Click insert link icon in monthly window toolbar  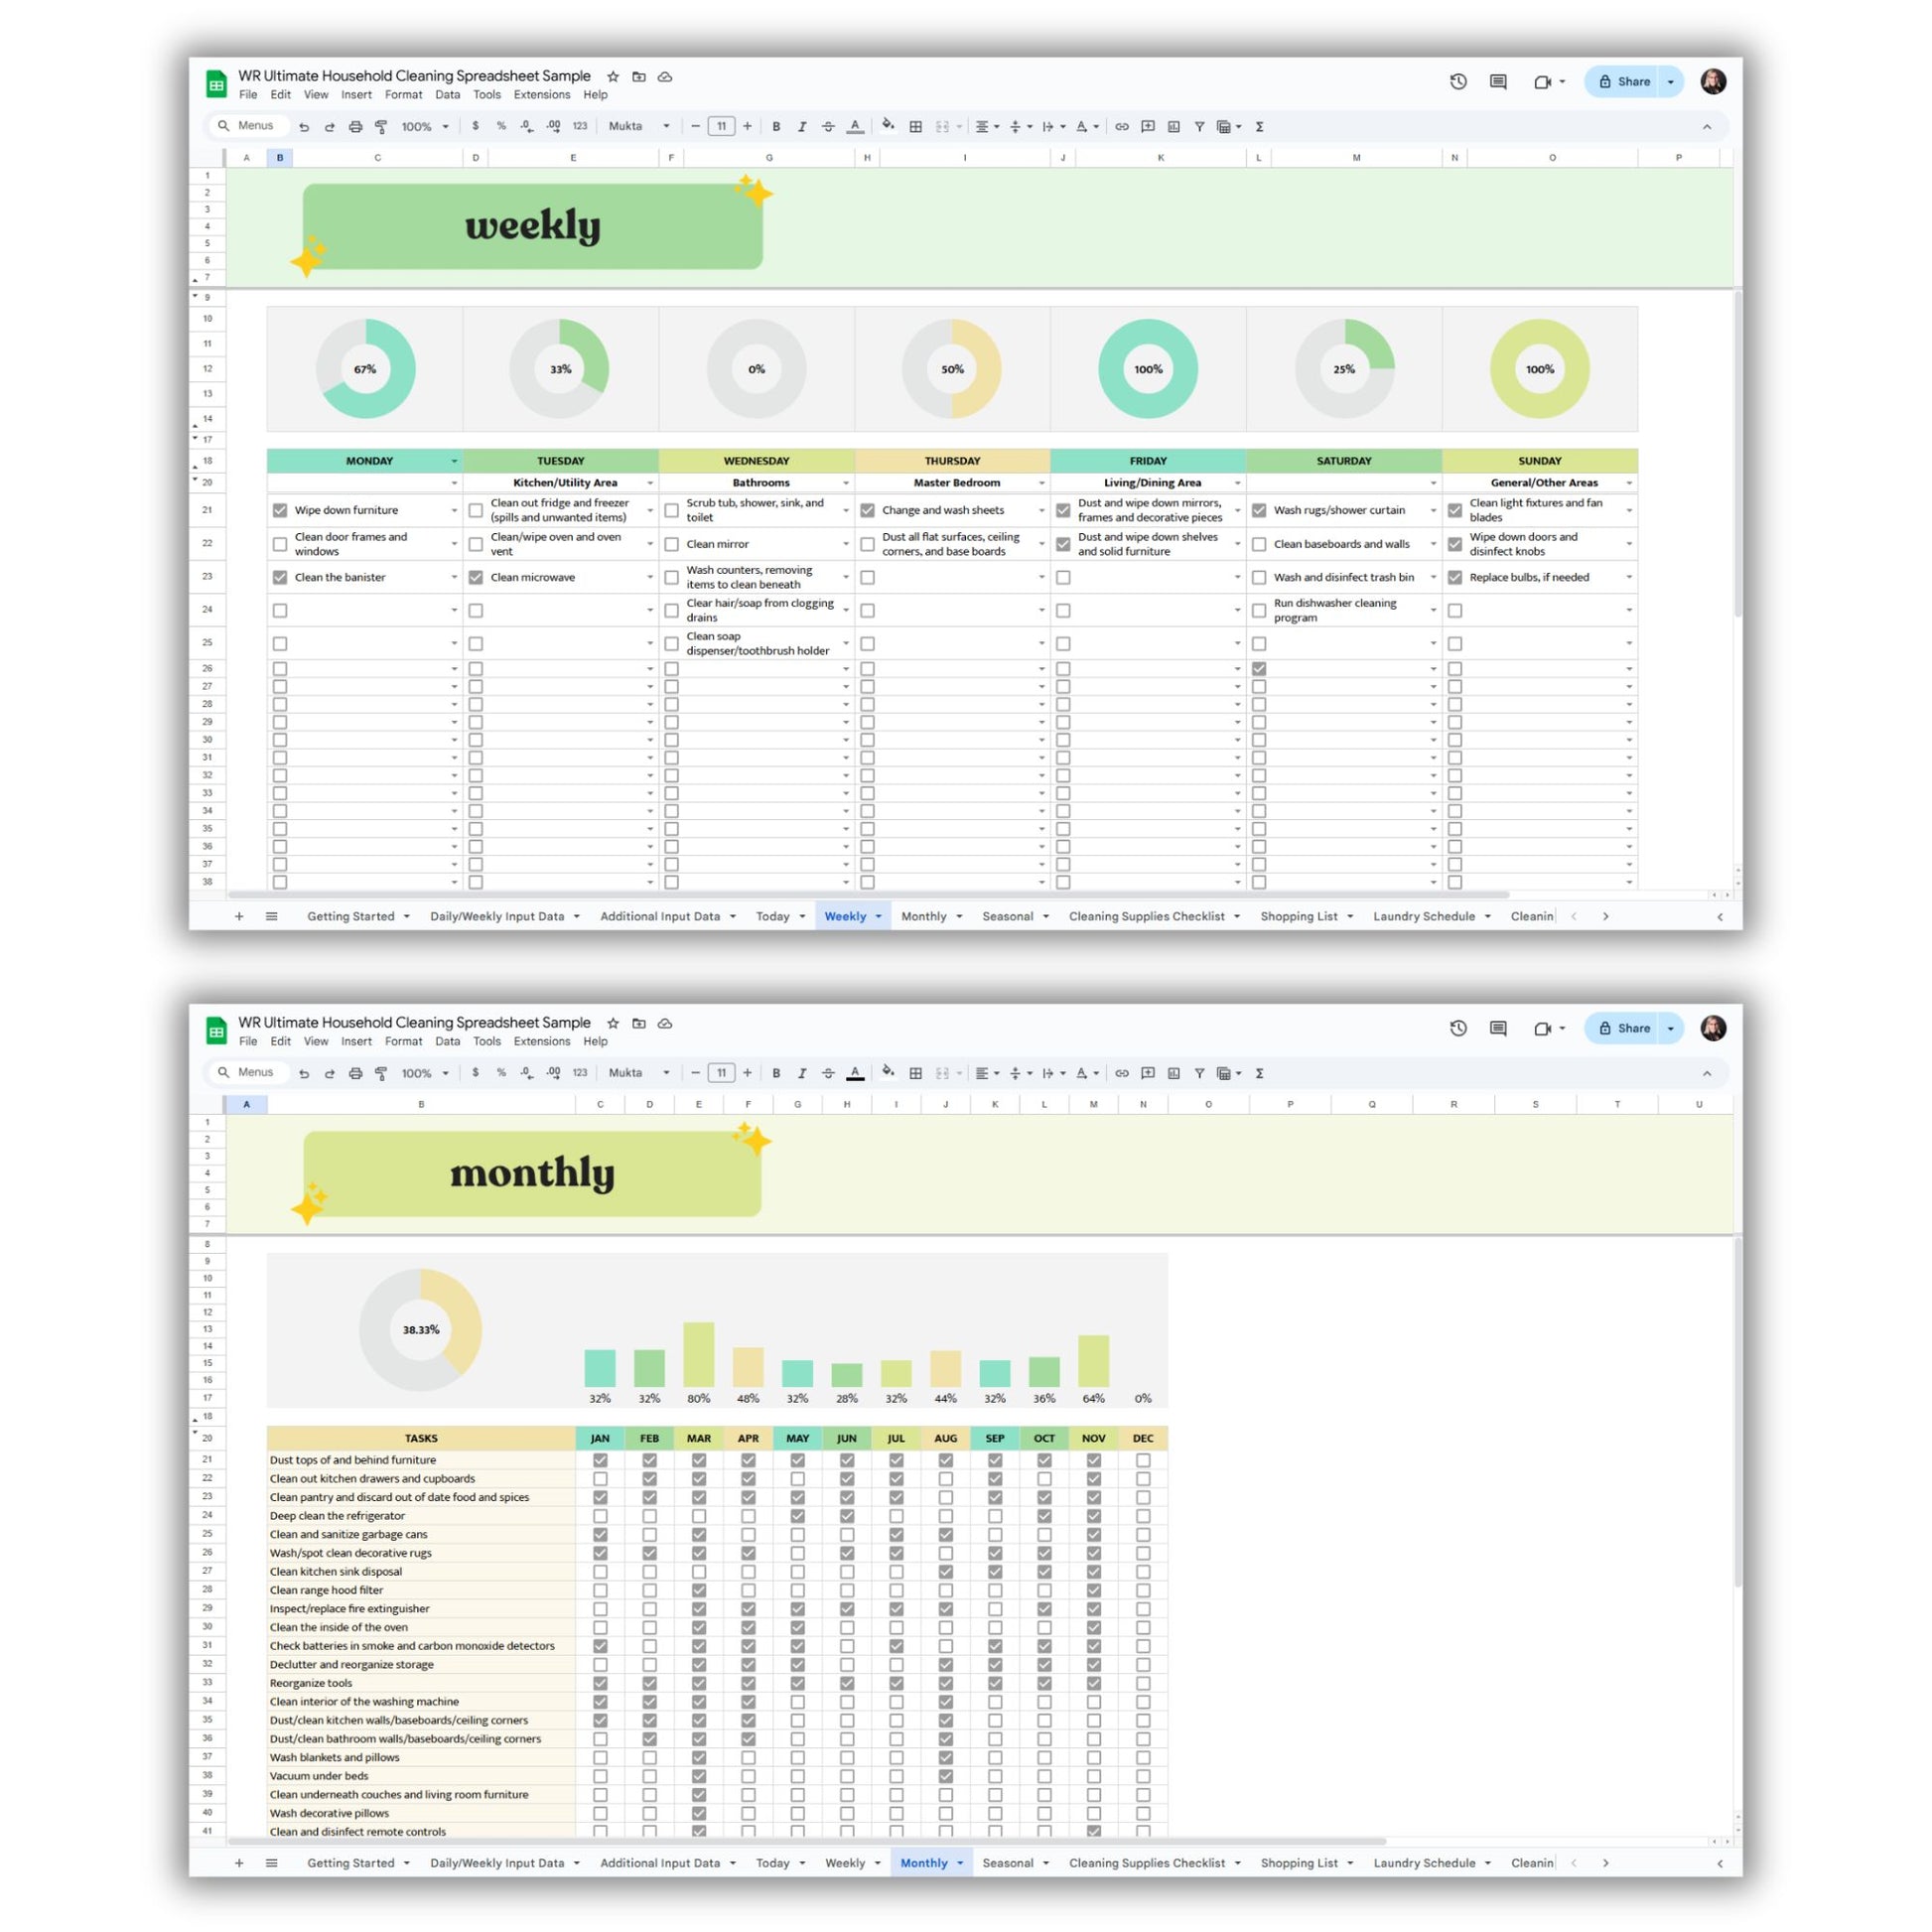click(1122, 1073)
